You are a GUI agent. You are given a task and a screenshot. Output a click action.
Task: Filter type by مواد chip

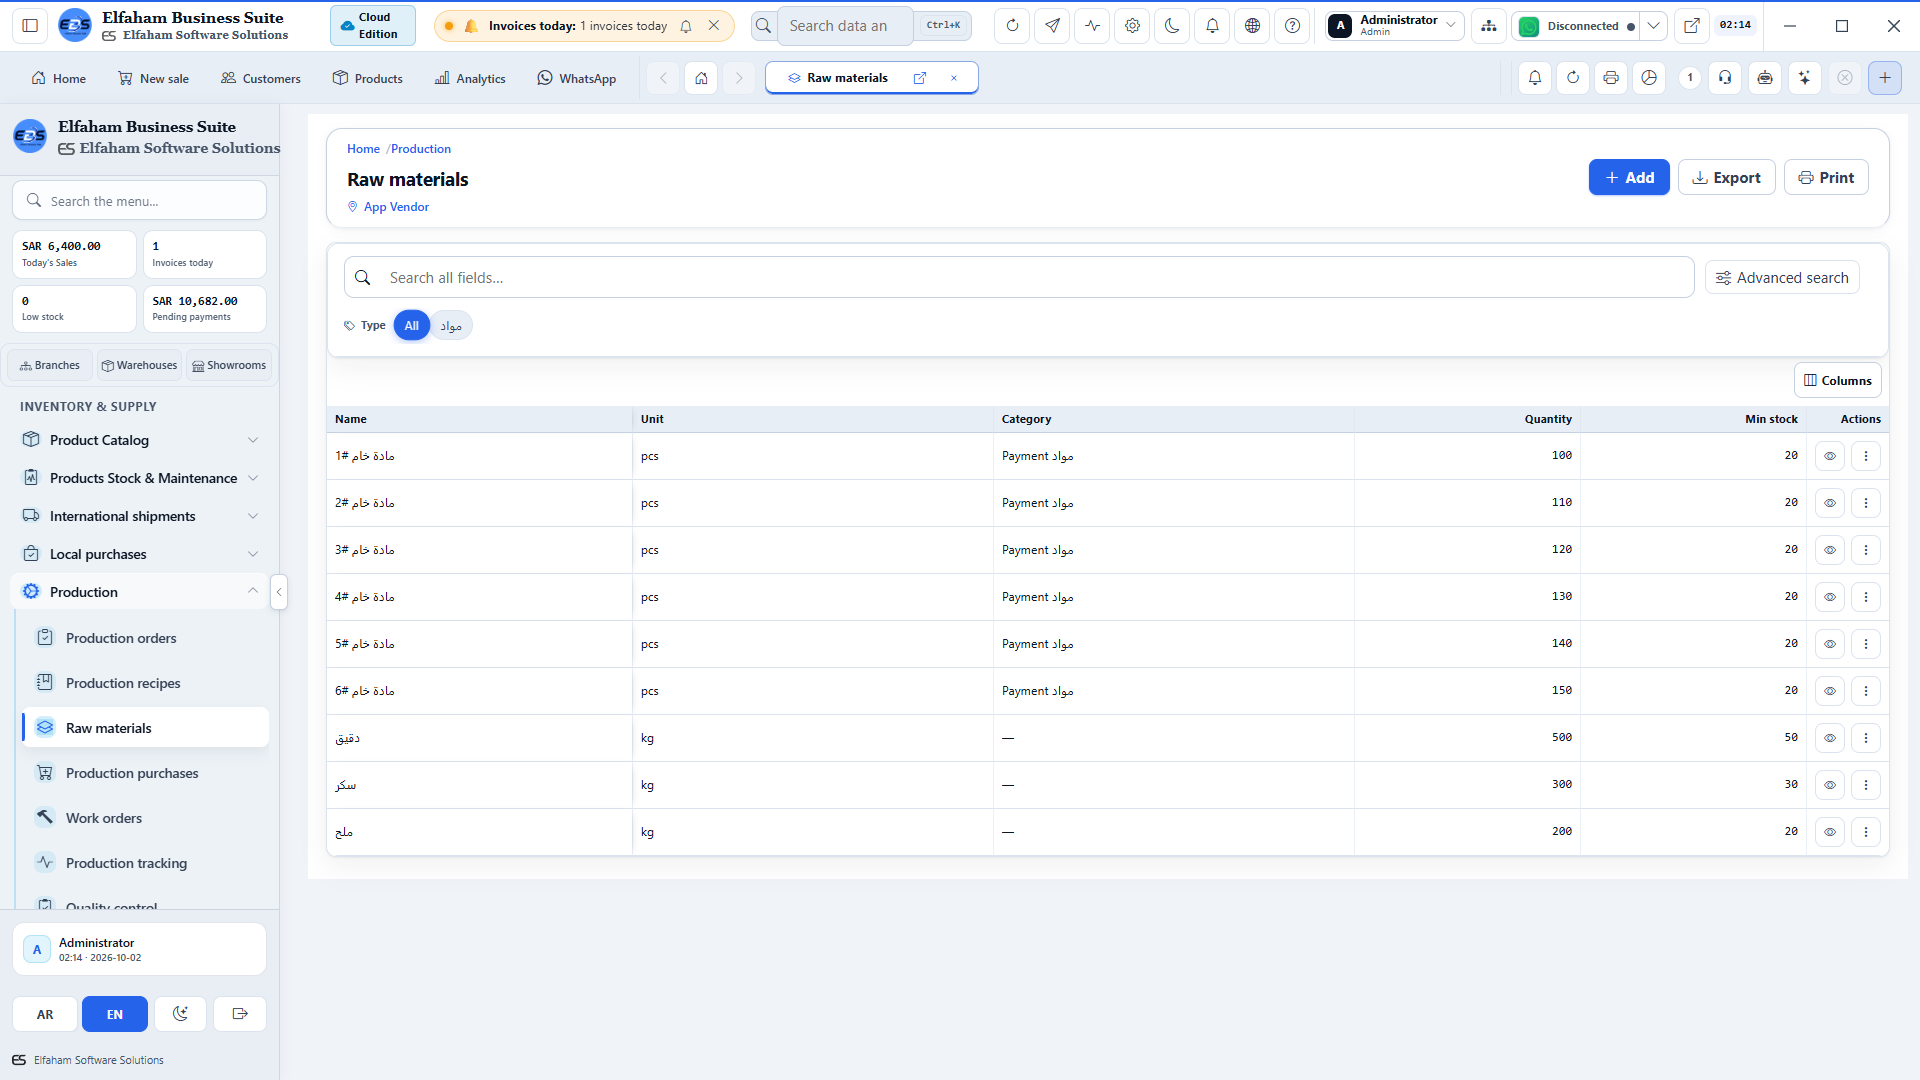point(451,326)
